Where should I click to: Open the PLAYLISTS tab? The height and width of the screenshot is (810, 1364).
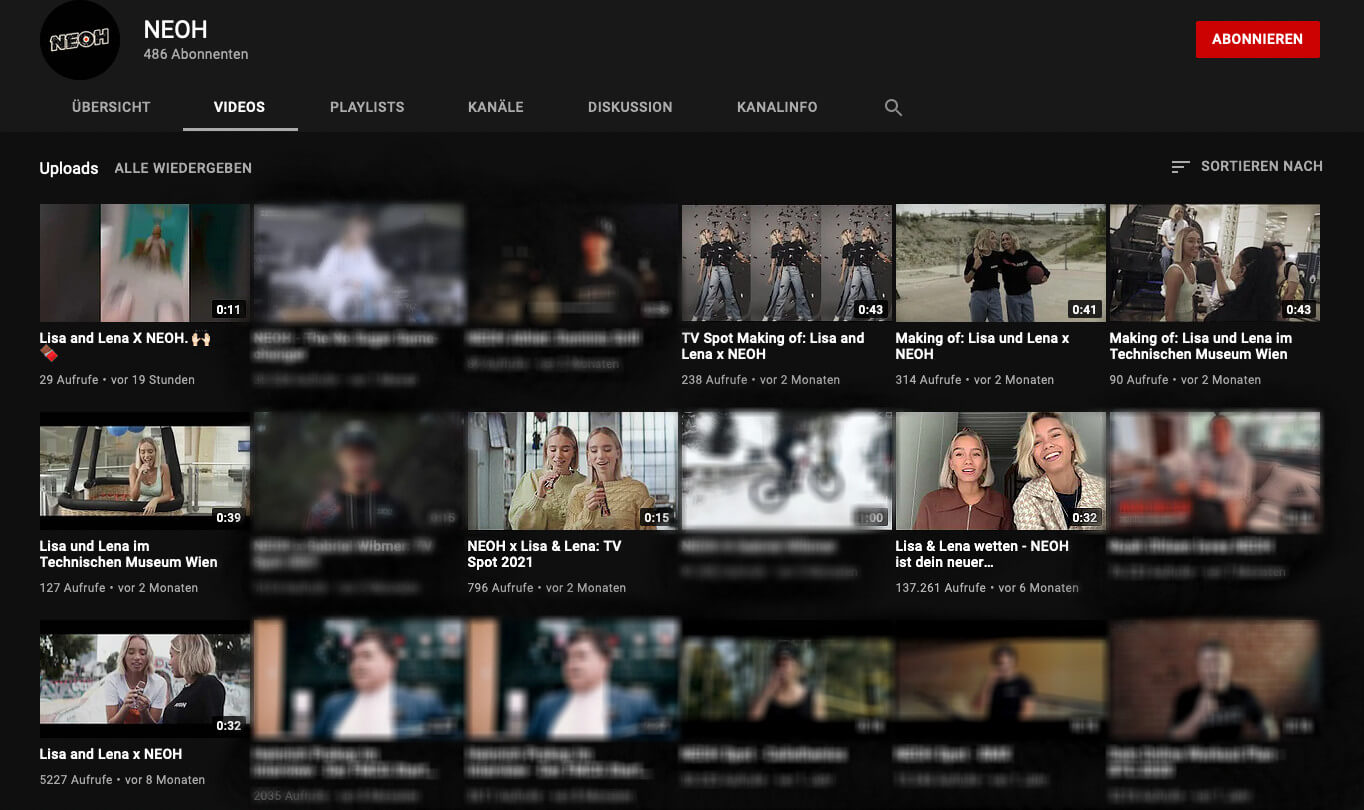click(x=367, y=107)
